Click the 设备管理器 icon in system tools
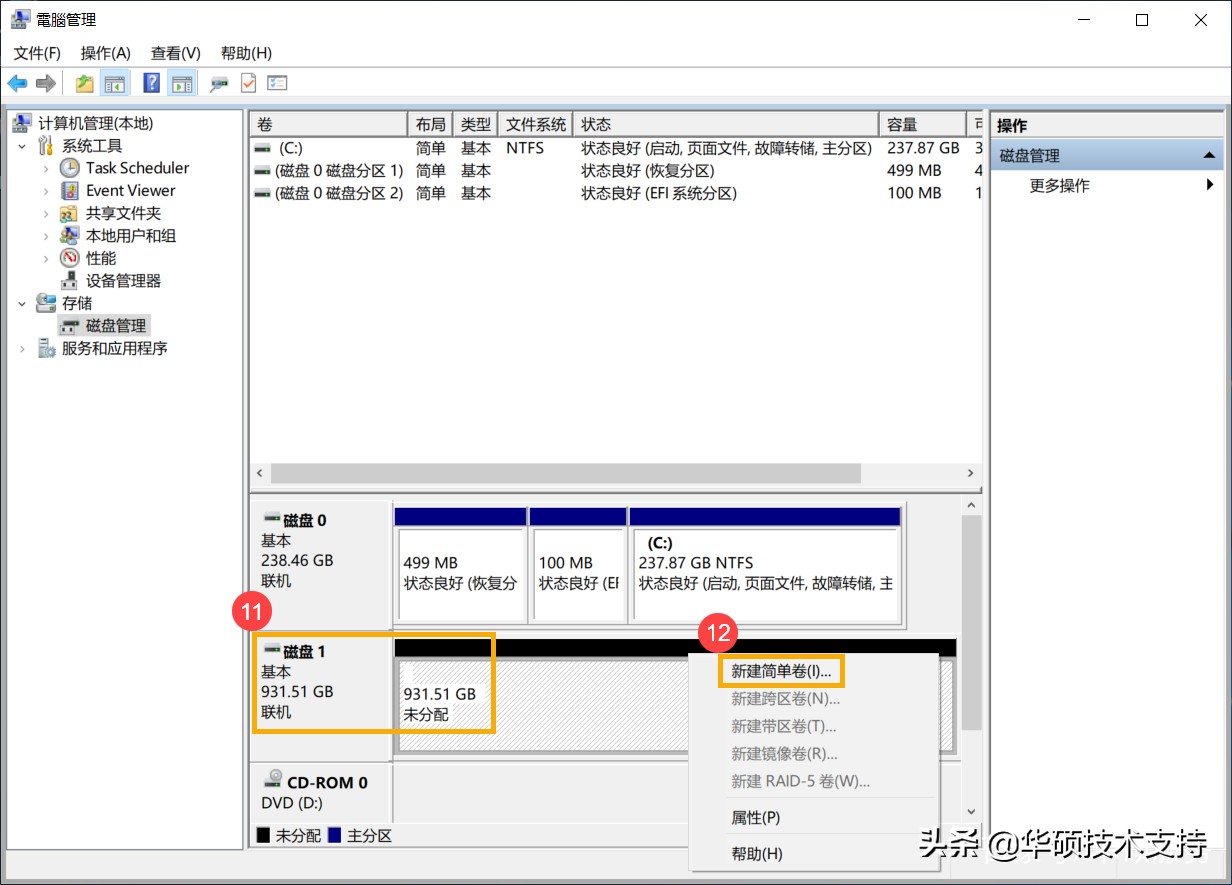 click(68, 280)
